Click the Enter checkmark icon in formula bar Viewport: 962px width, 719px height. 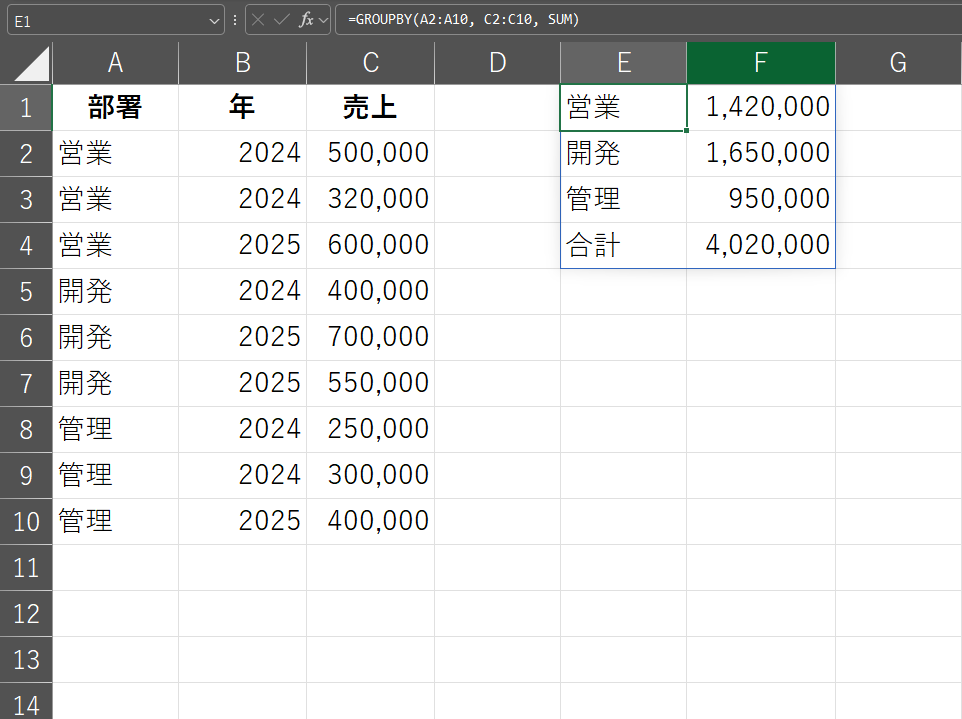coord(283,19)
